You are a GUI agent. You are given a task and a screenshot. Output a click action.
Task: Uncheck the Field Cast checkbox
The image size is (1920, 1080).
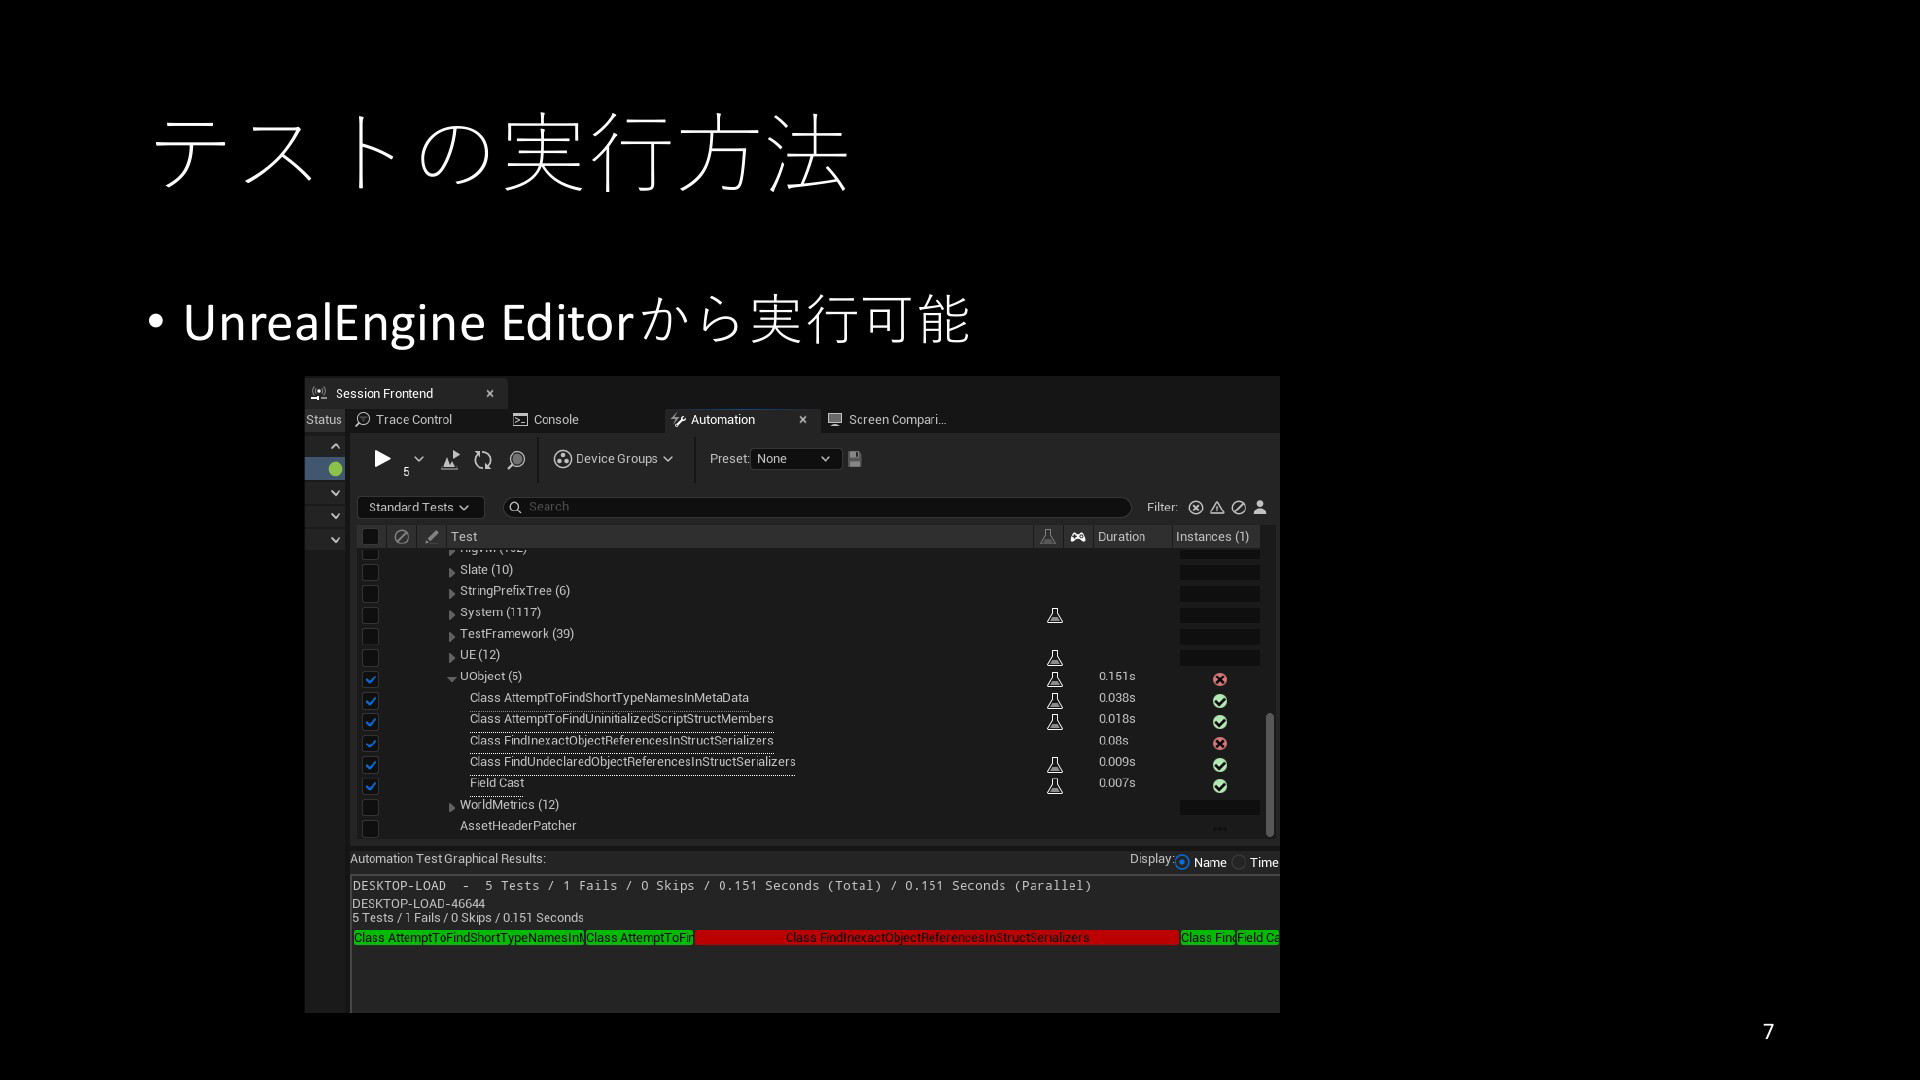click(x=370, y=786)
